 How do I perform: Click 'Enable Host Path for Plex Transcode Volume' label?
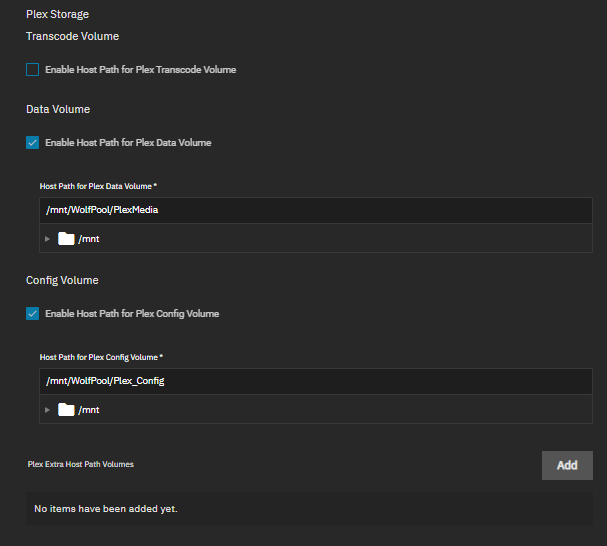click(141, 70)
